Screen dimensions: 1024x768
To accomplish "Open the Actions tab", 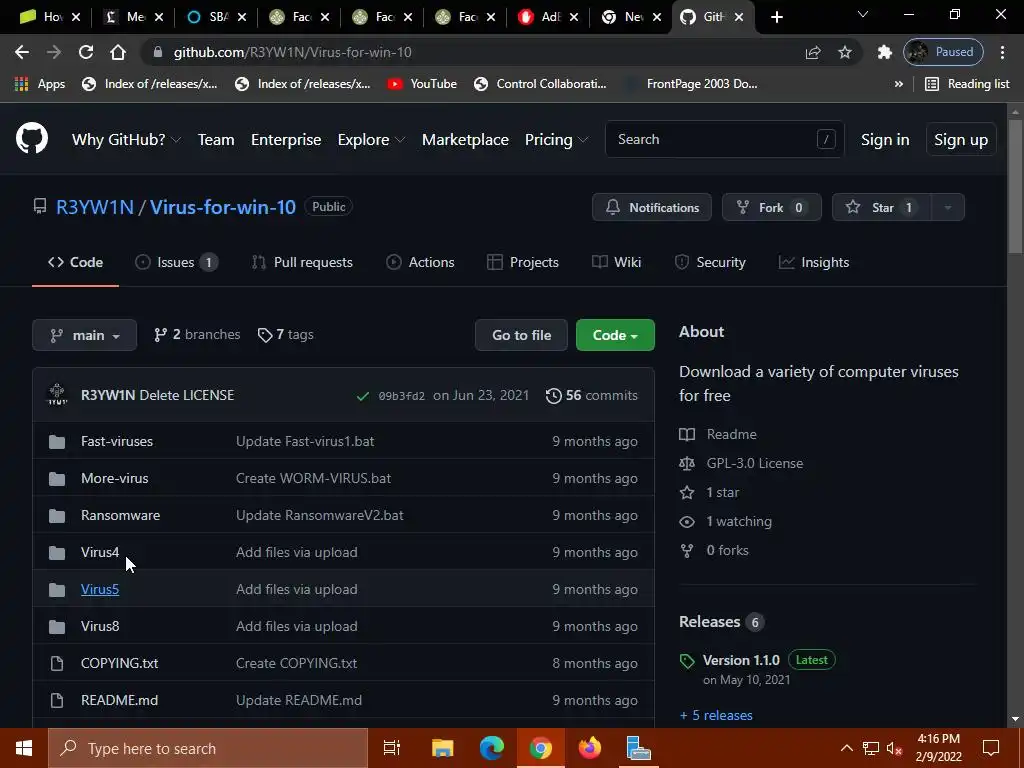I will 420,262.
